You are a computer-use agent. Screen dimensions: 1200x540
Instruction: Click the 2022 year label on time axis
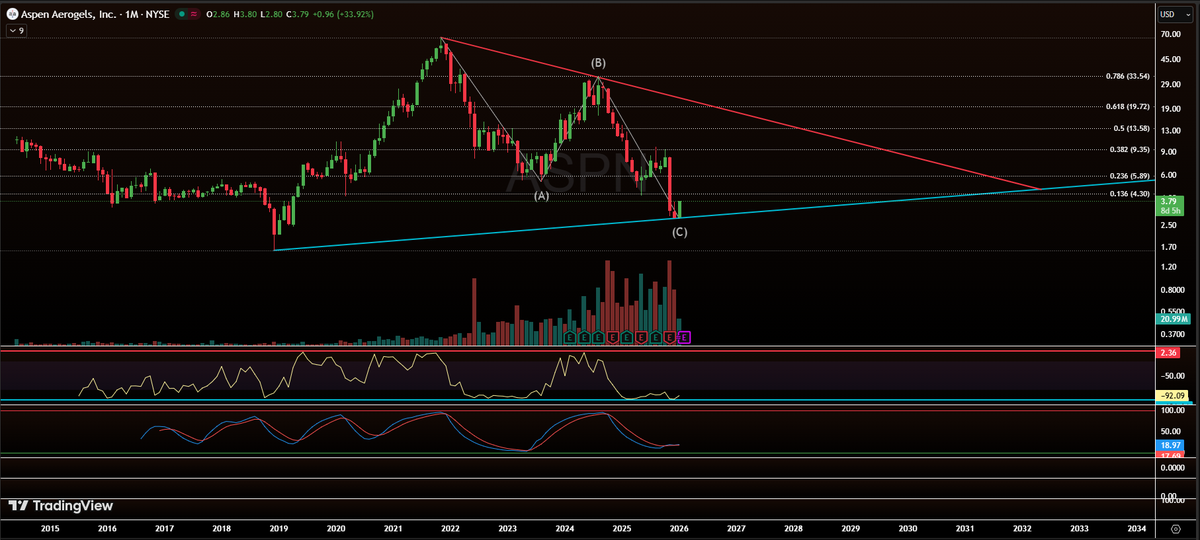(x=450, y=527)
